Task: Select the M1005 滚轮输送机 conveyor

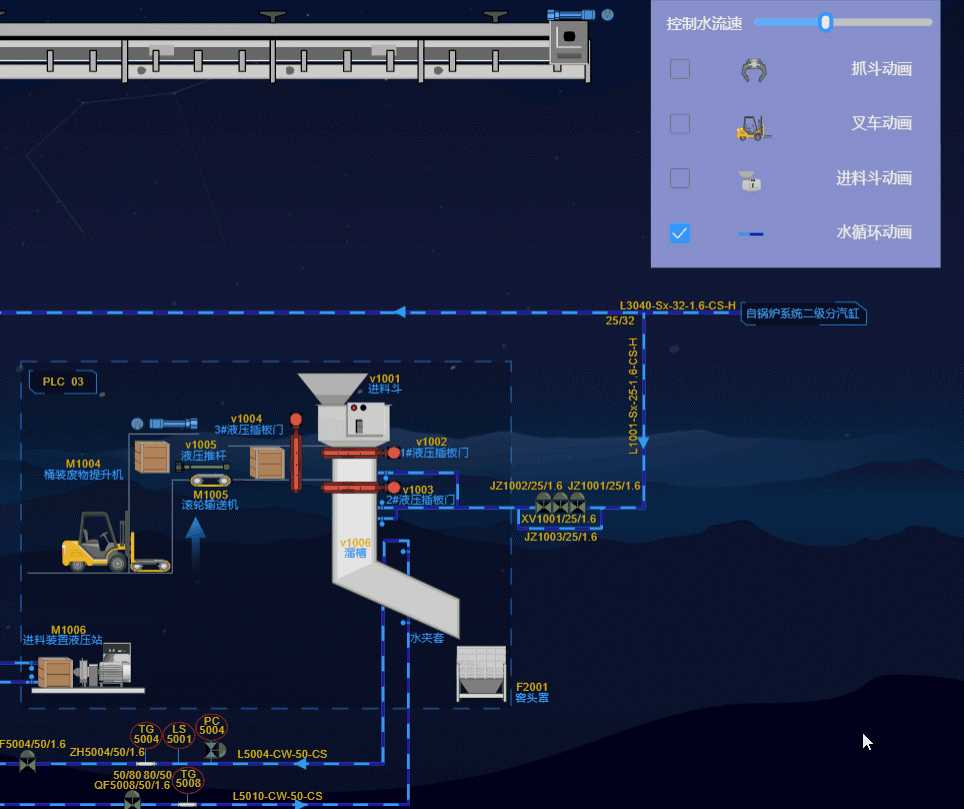Action: tap(211, 481)
